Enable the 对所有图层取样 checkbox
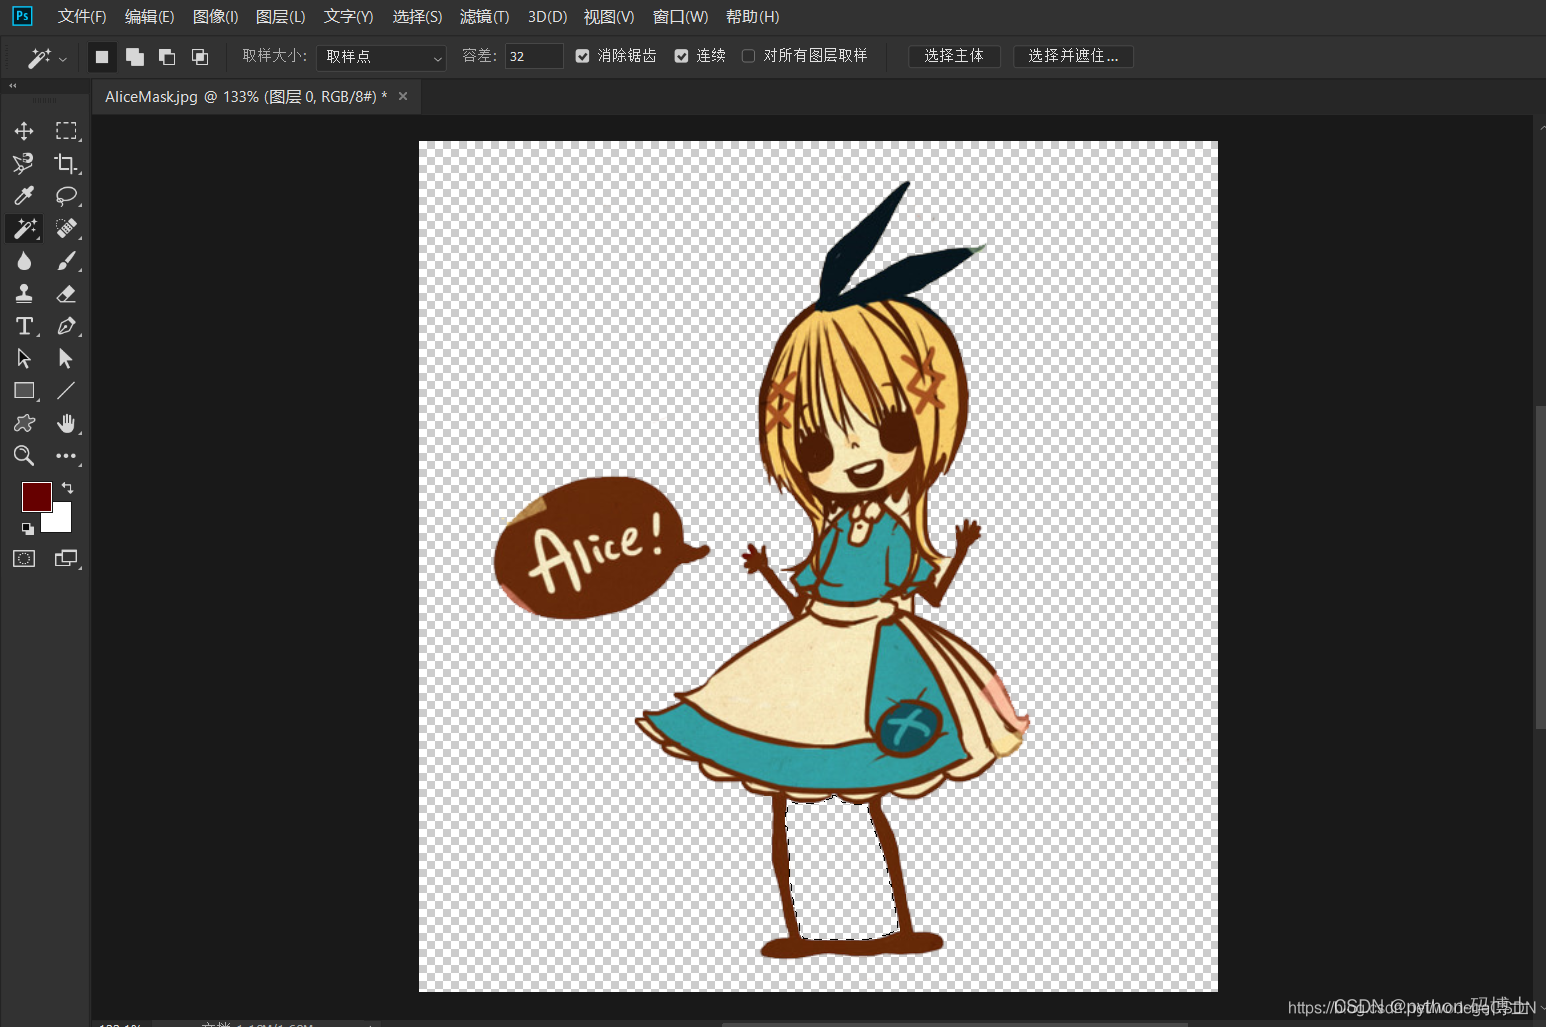This screenshot has height=1027, width=1546. [748, 56]
